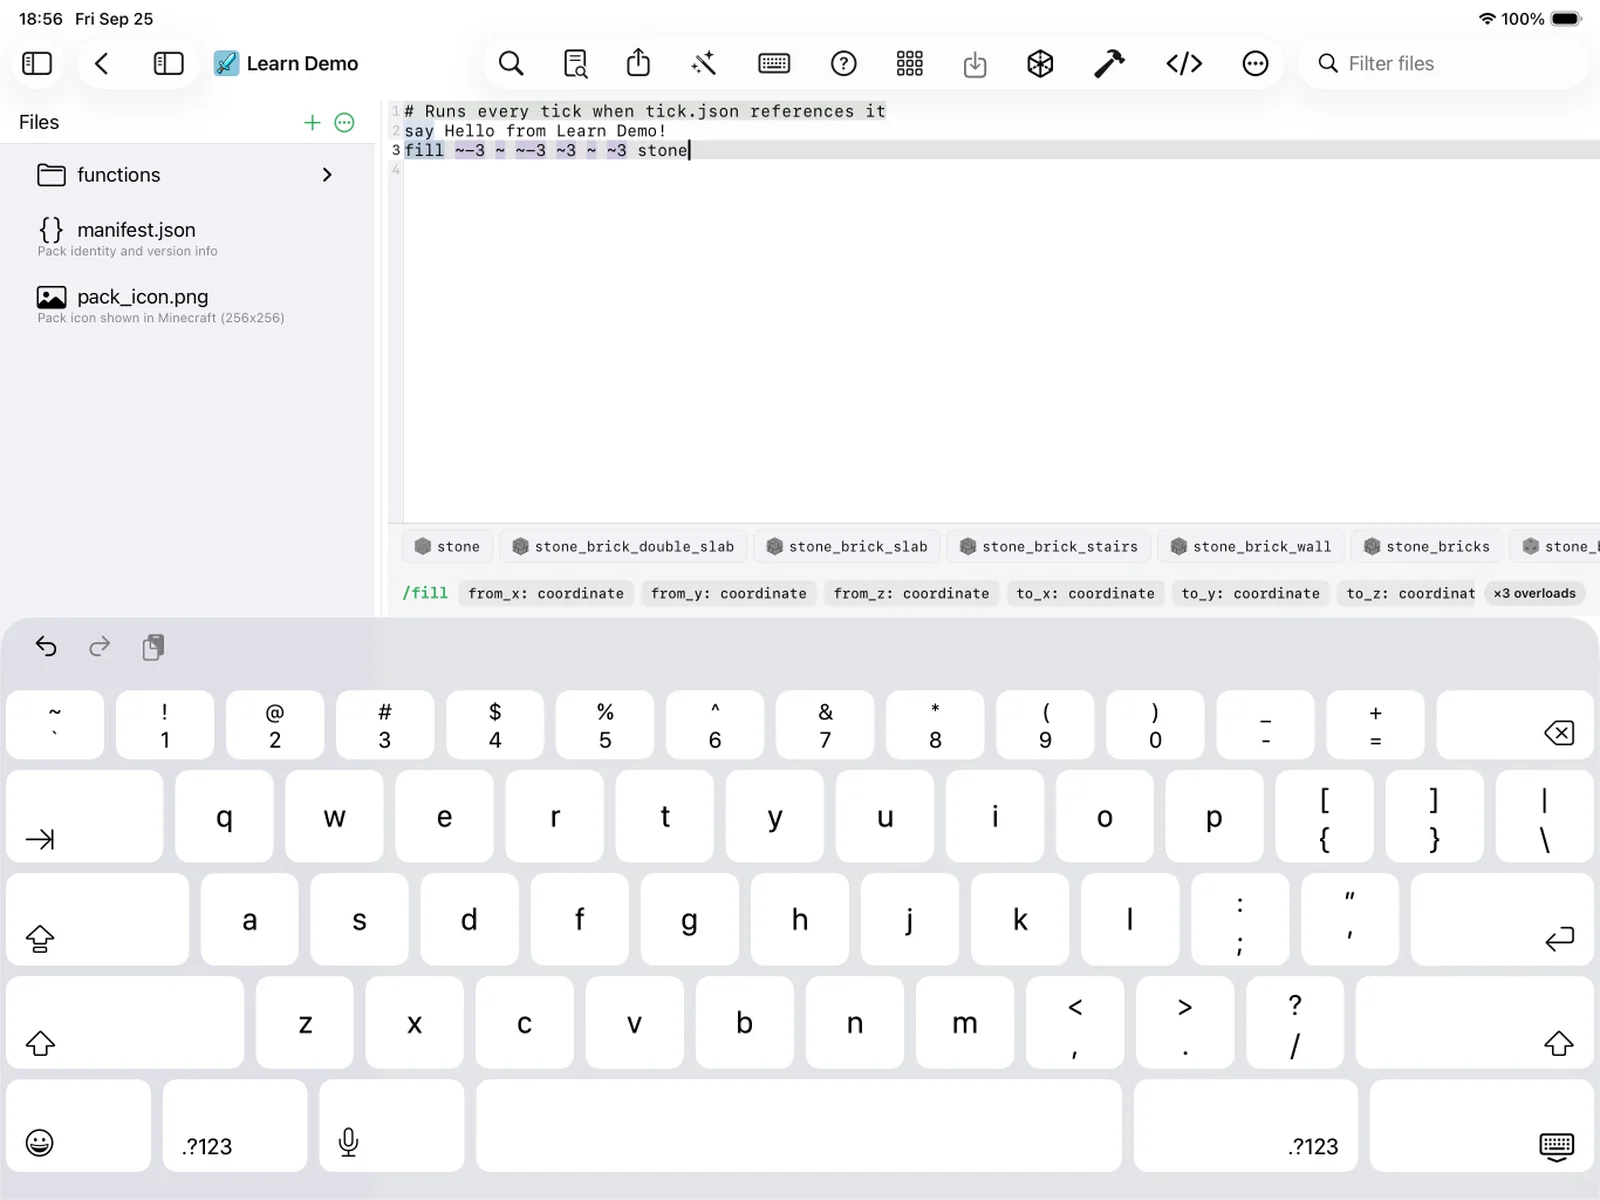This screenshot has height=1200, width=1600.
Task: Undo with keyboard undo arrow
Action: pos(46,647)
